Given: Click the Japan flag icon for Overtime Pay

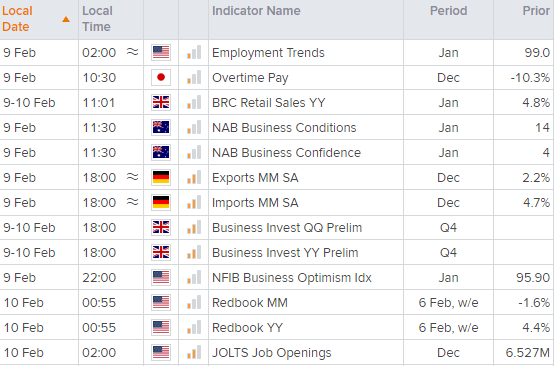Looking at the screenshot, I should tap(161, 77).
